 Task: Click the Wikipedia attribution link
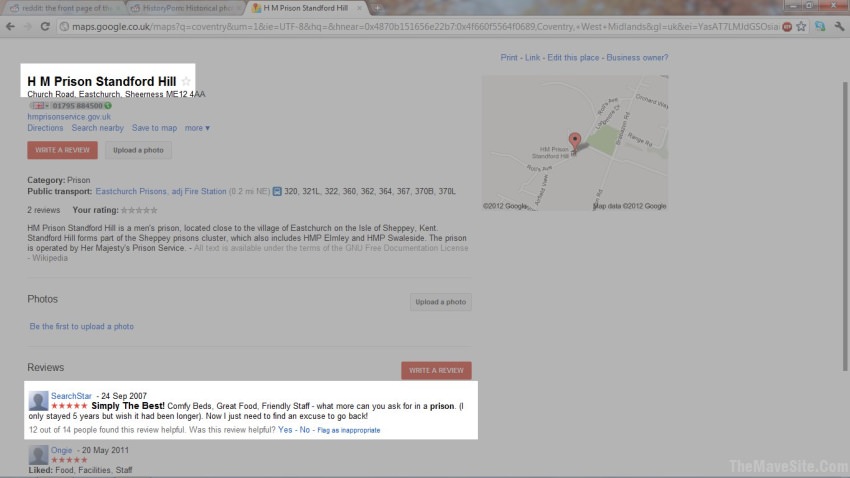[50, 258]
